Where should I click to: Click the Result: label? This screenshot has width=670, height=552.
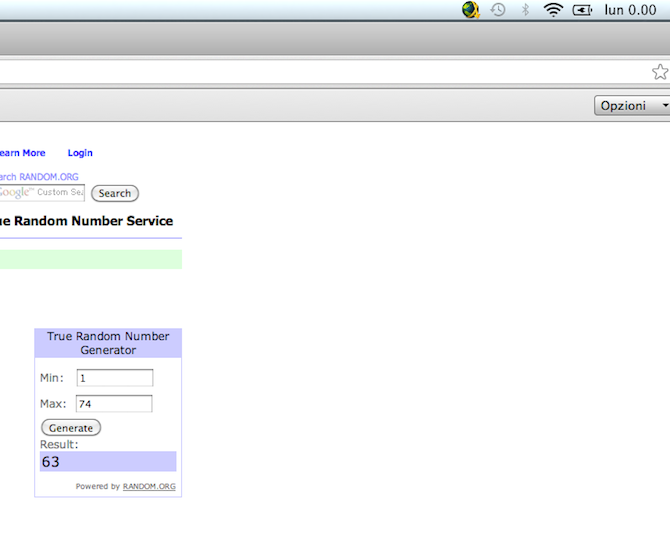point(59,444)
